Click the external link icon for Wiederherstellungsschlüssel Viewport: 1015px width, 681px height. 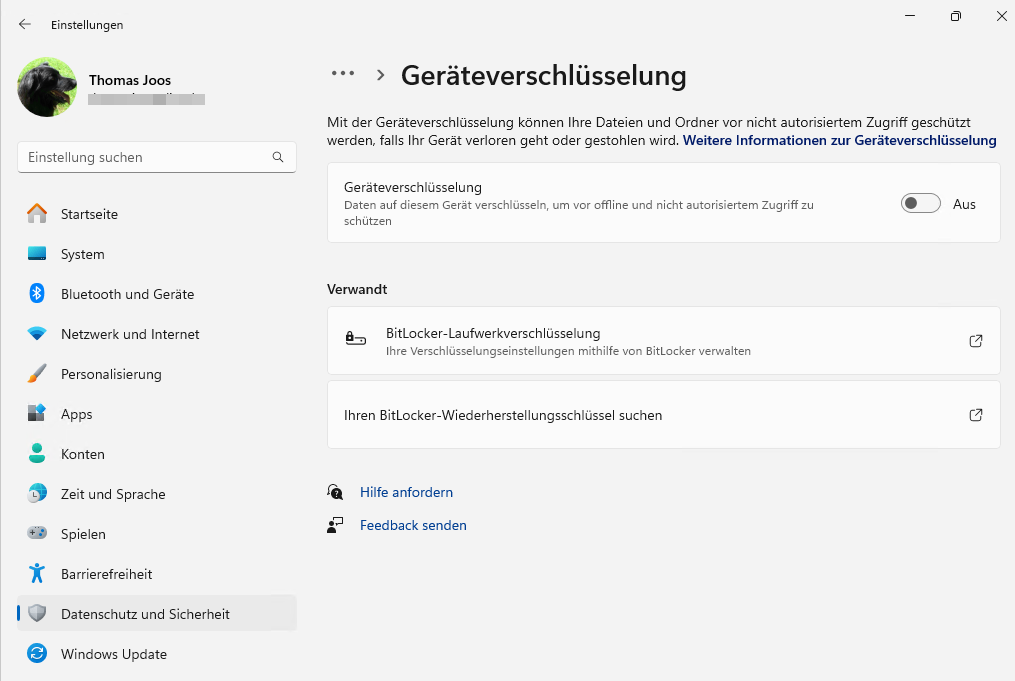click(x=976, y=415)
